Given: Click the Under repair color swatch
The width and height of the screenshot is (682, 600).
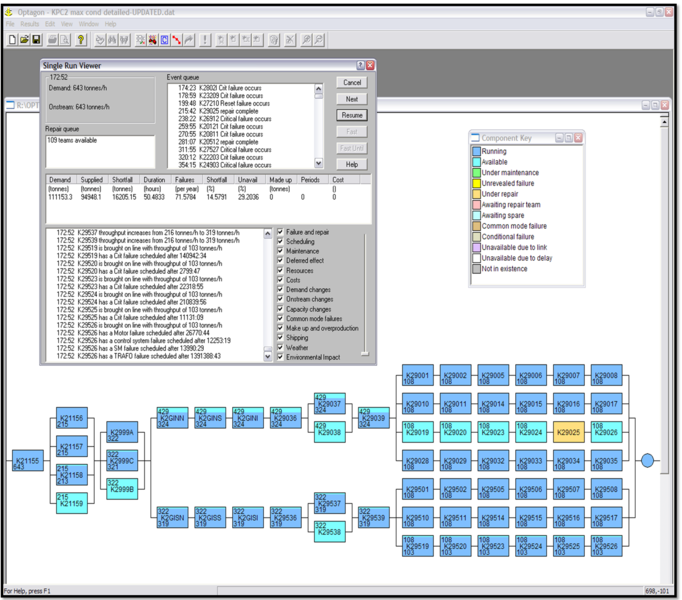Looking at the screenshot, I should 476,194.
